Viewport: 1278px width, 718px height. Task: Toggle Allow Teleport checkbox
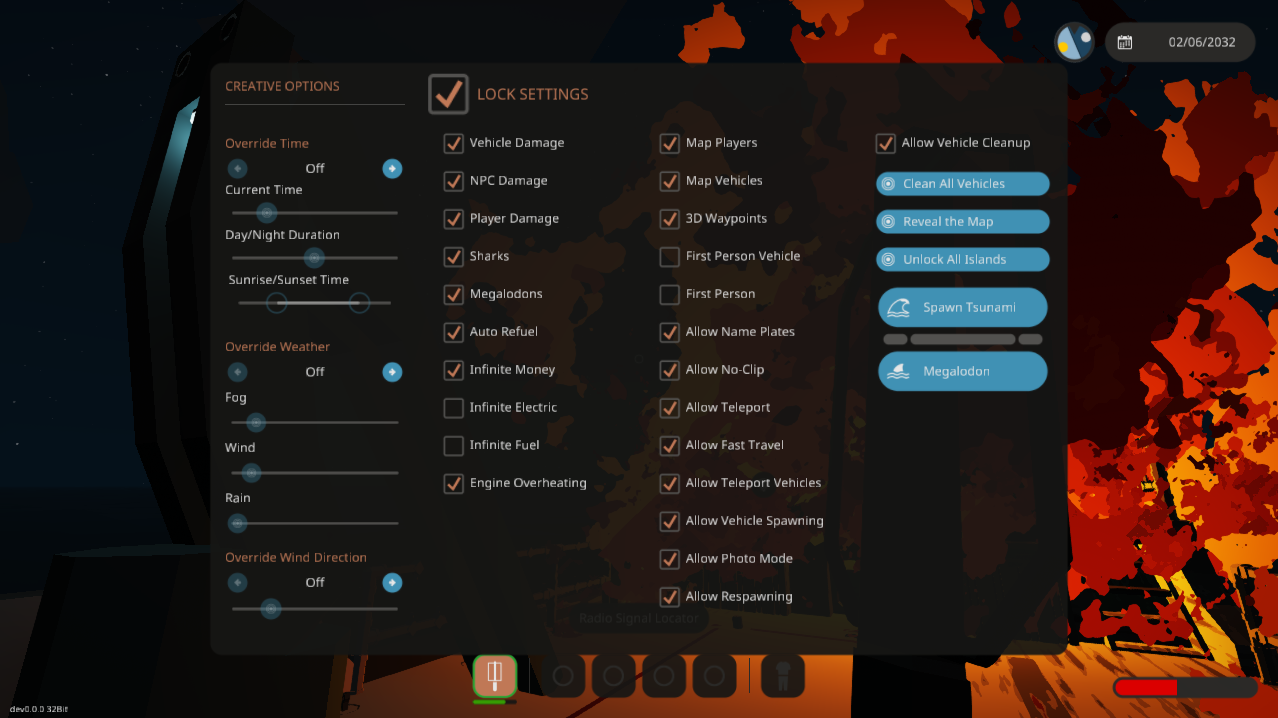pyautogui.click(x=670, y=408)
